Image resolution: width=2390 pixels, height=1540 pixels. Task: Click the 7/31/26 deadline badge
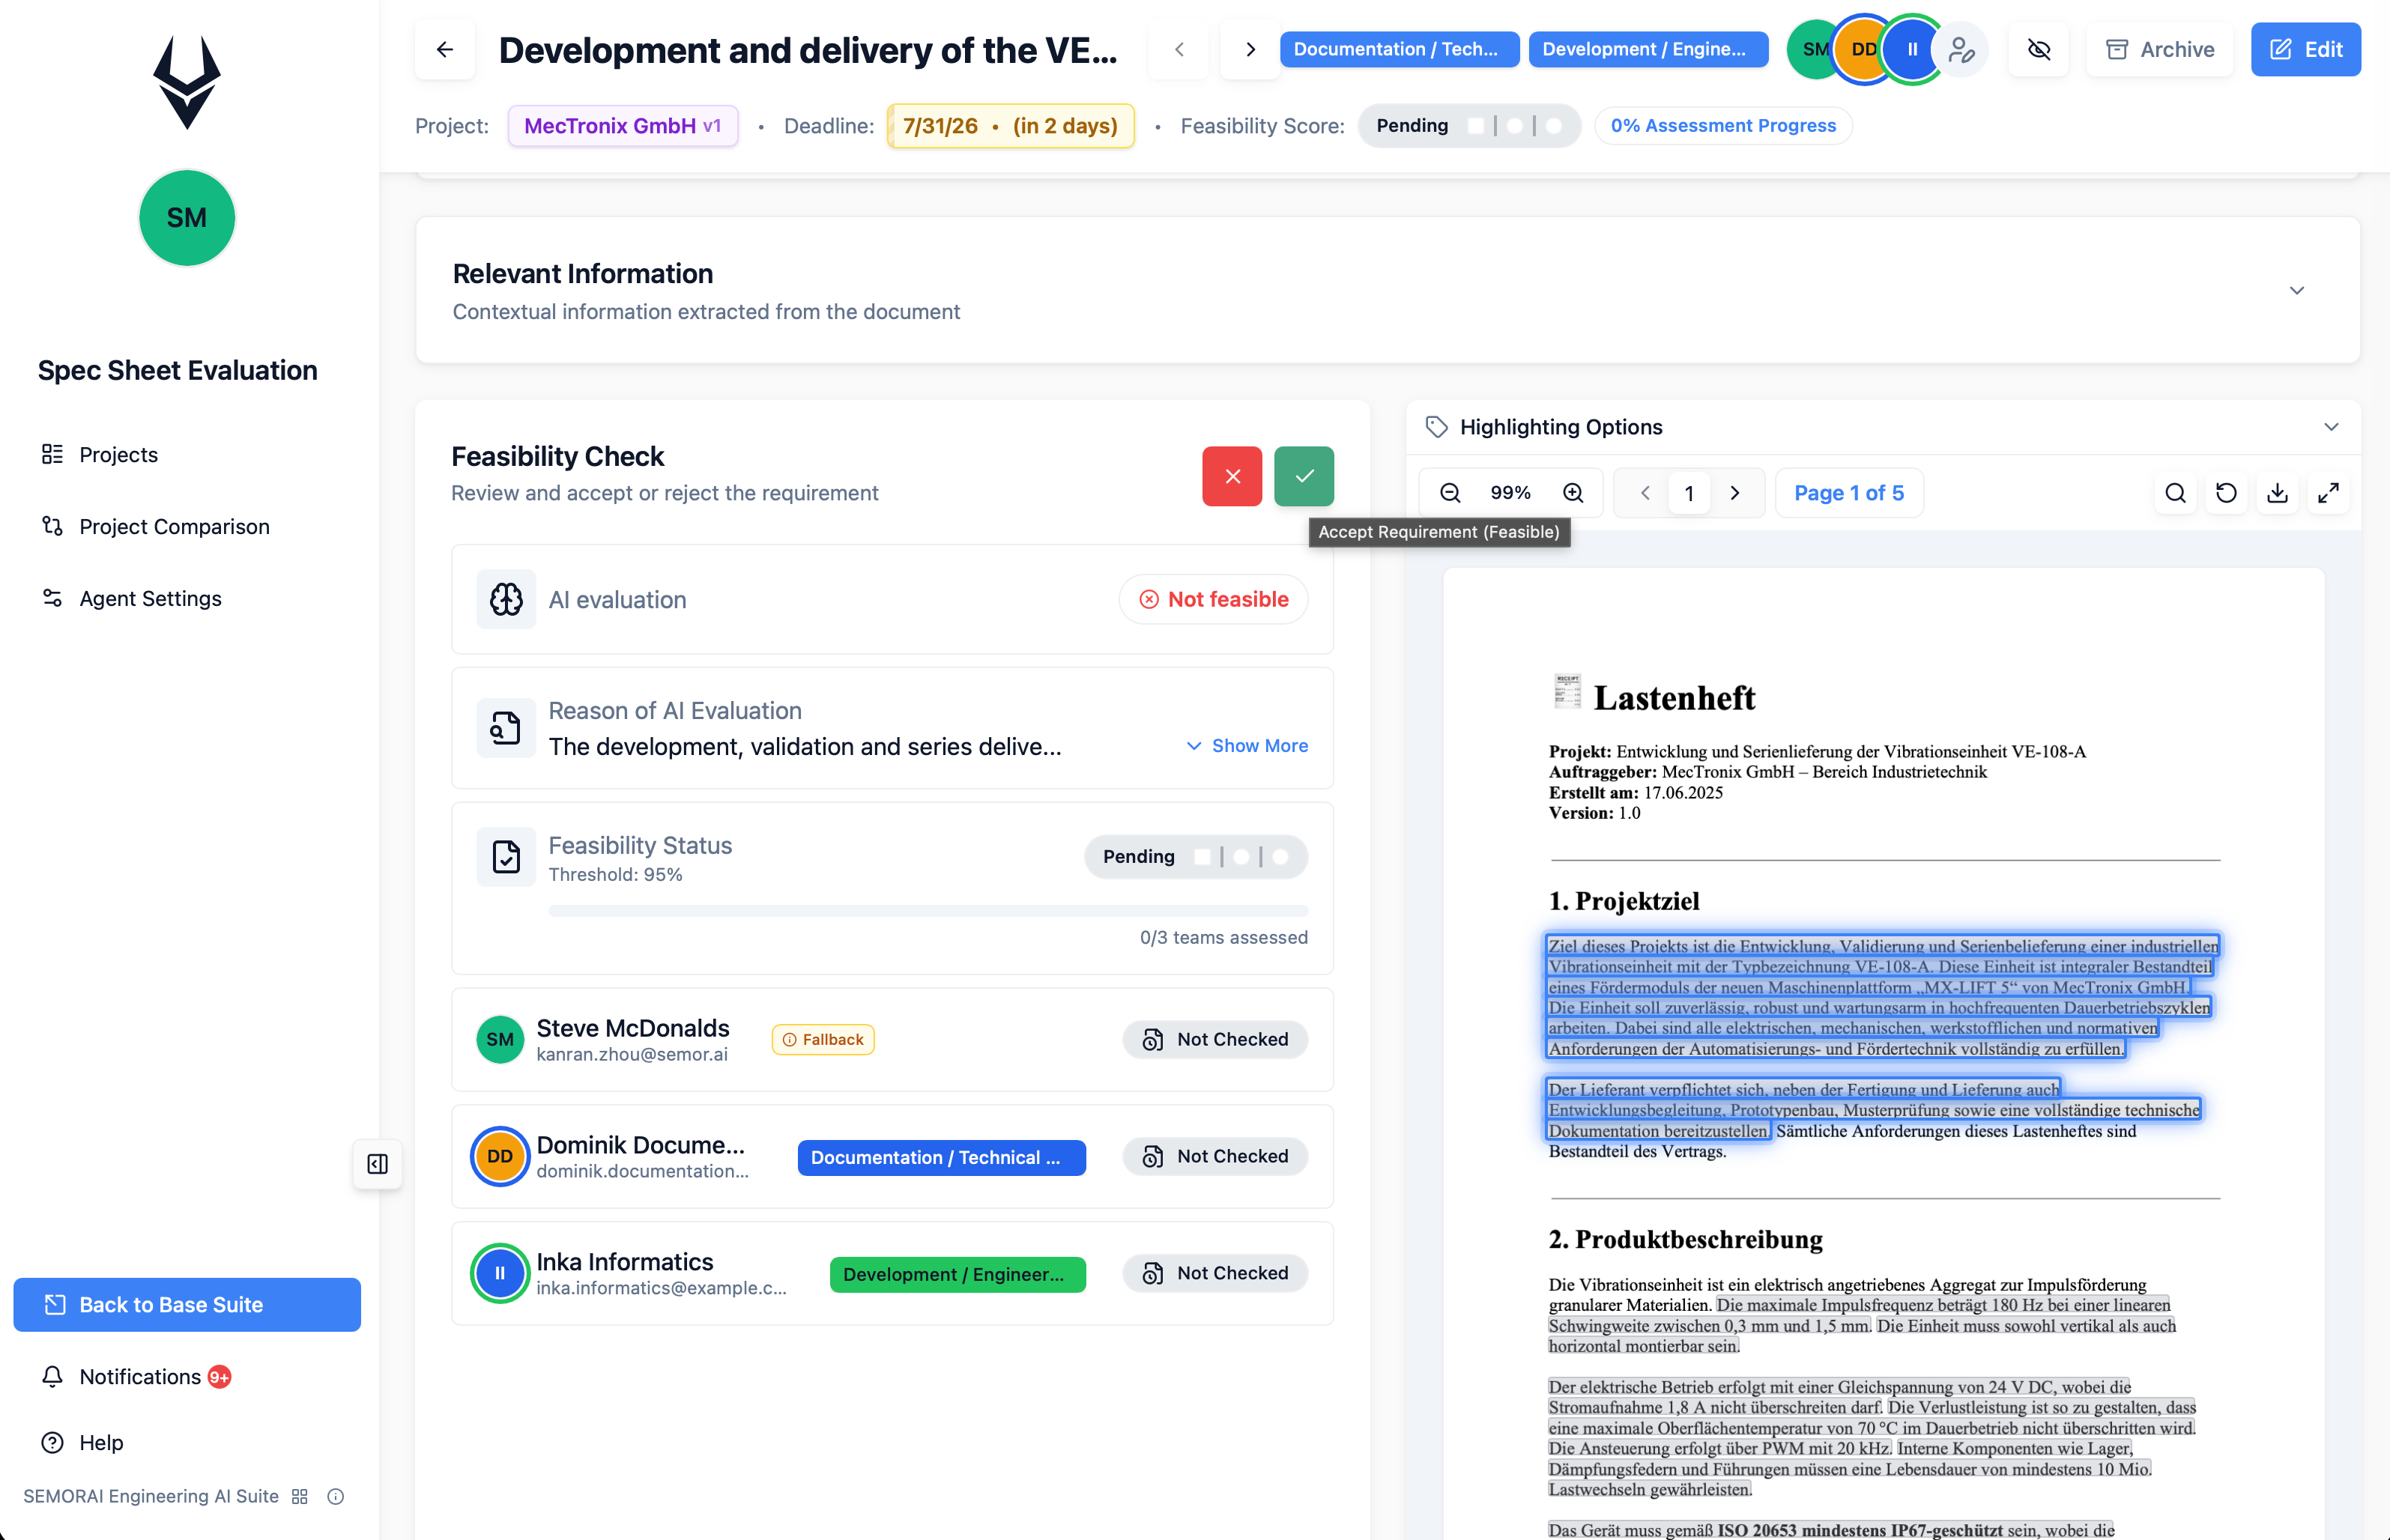(x=1010, y=126)
